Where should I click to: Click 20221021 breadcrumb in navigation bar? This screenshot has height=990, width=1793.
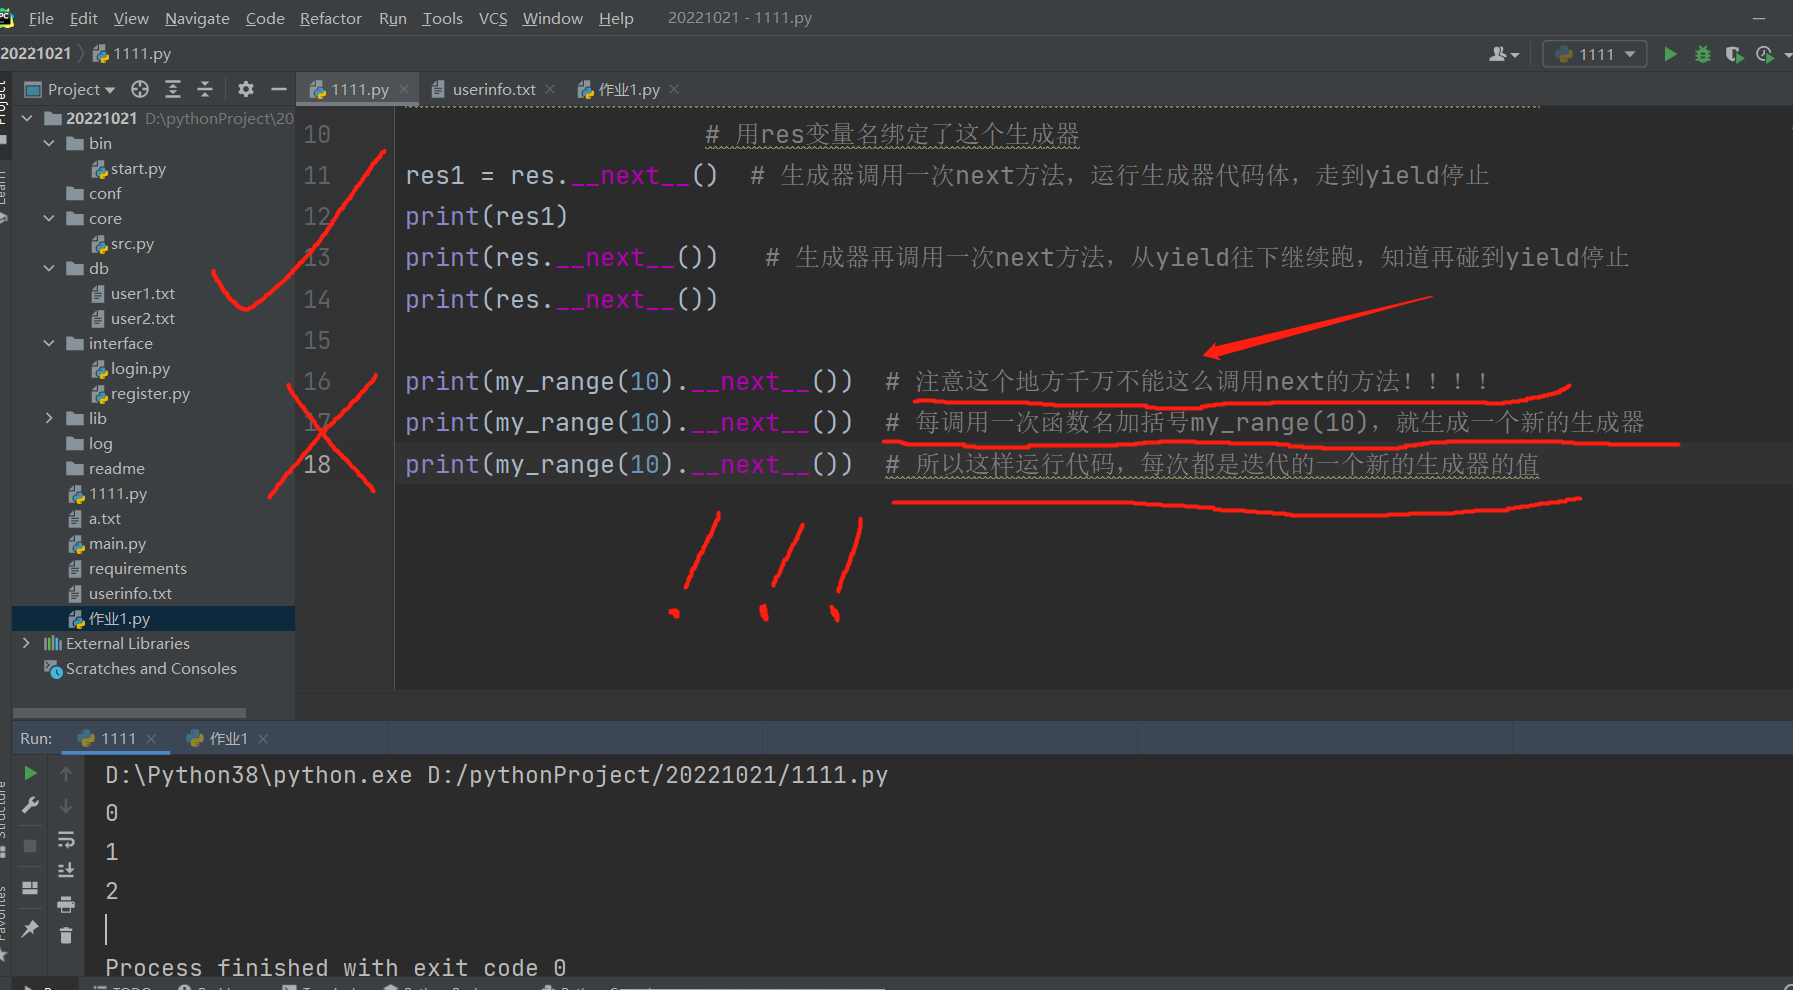36,53
